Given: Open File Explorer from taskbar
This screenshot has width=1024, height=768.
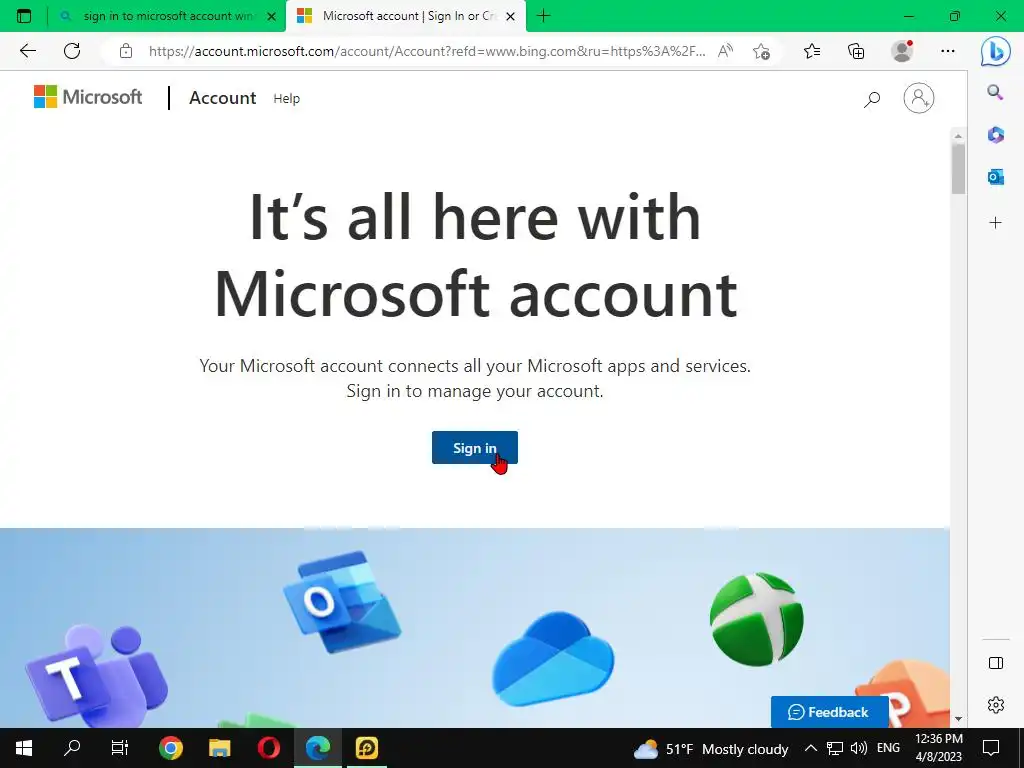Looking at the screenshot, I should click(x=219, y=748).
